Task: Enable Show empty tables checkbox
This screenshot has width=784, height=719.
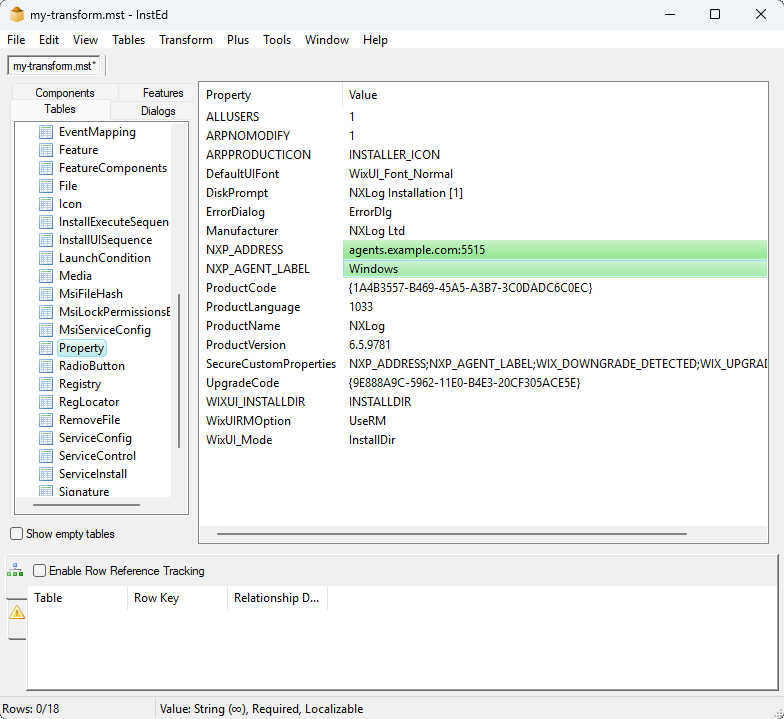Action: tap(17, 534)
